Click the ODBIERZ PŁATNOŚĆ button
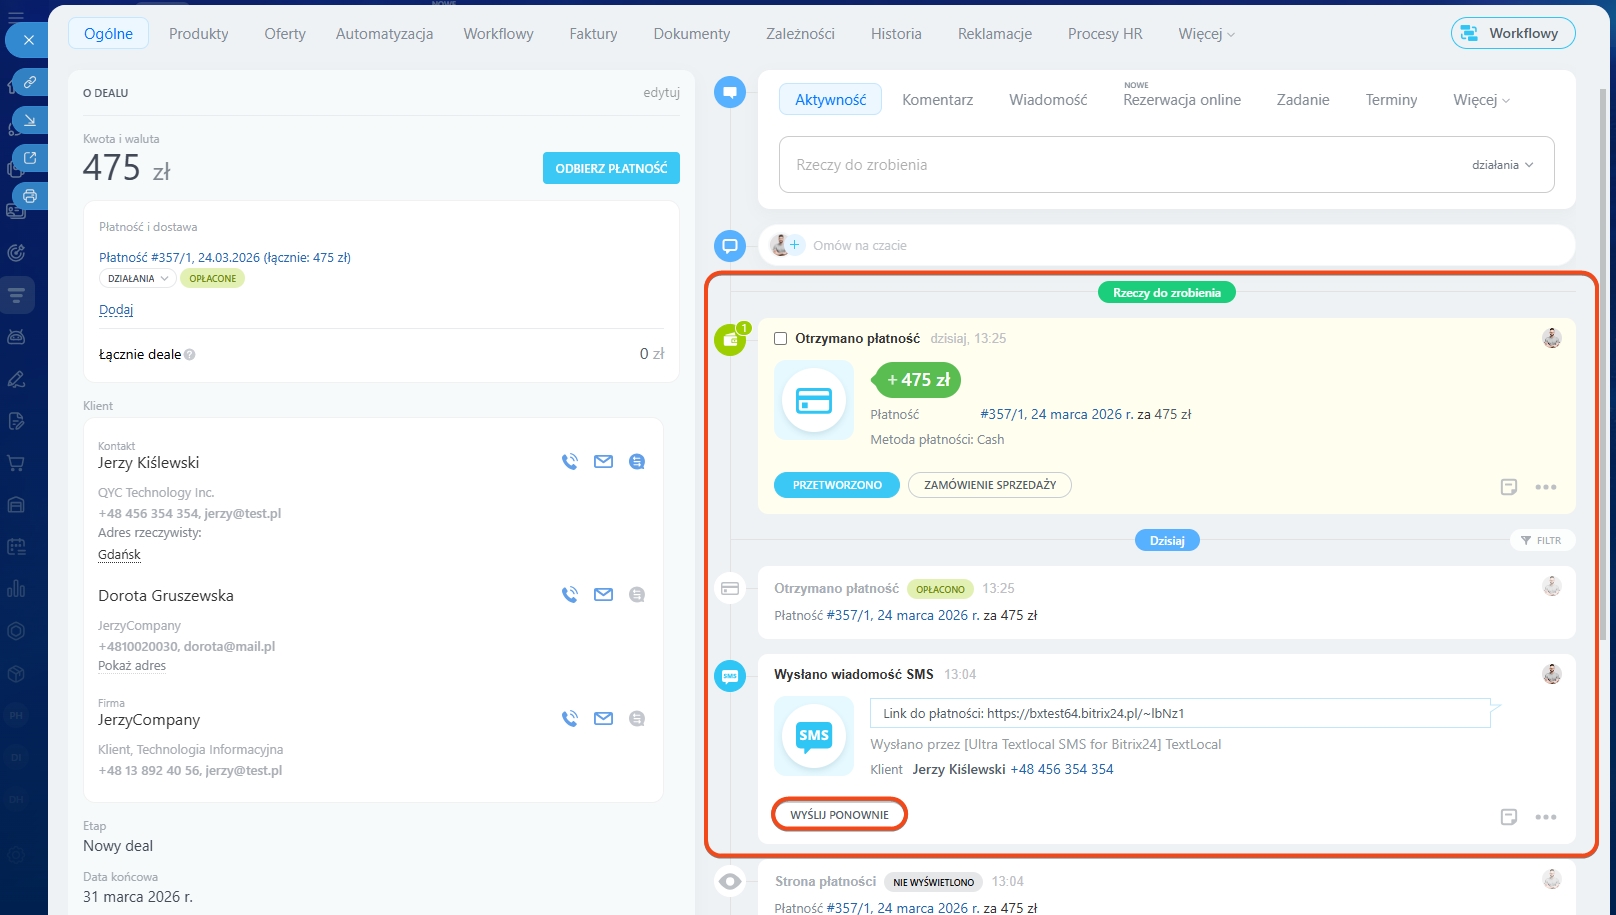1616x915 pixels. coord(611,168)
